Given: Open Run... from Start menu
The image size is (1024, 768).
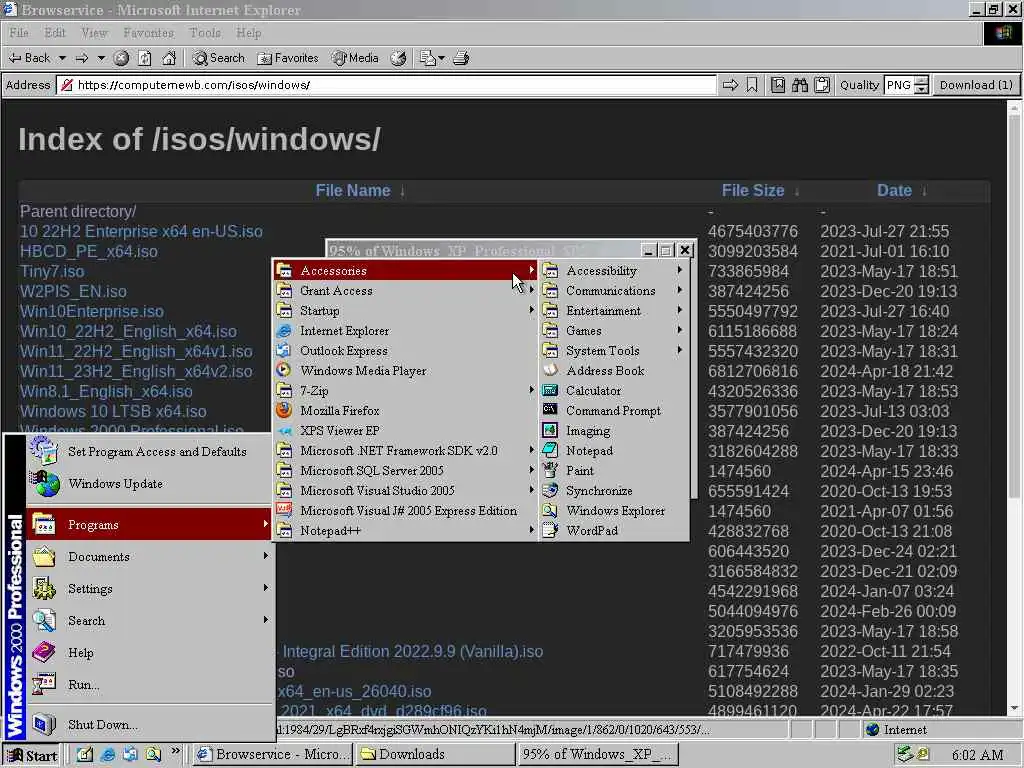Looking at the screenshot, I should pyautogui.click(x=150, y=685).
